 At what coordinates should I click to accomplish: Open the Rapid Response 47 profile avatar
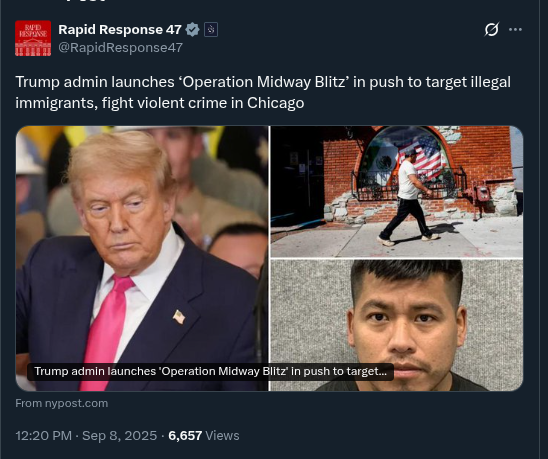(x=33, y=38)
